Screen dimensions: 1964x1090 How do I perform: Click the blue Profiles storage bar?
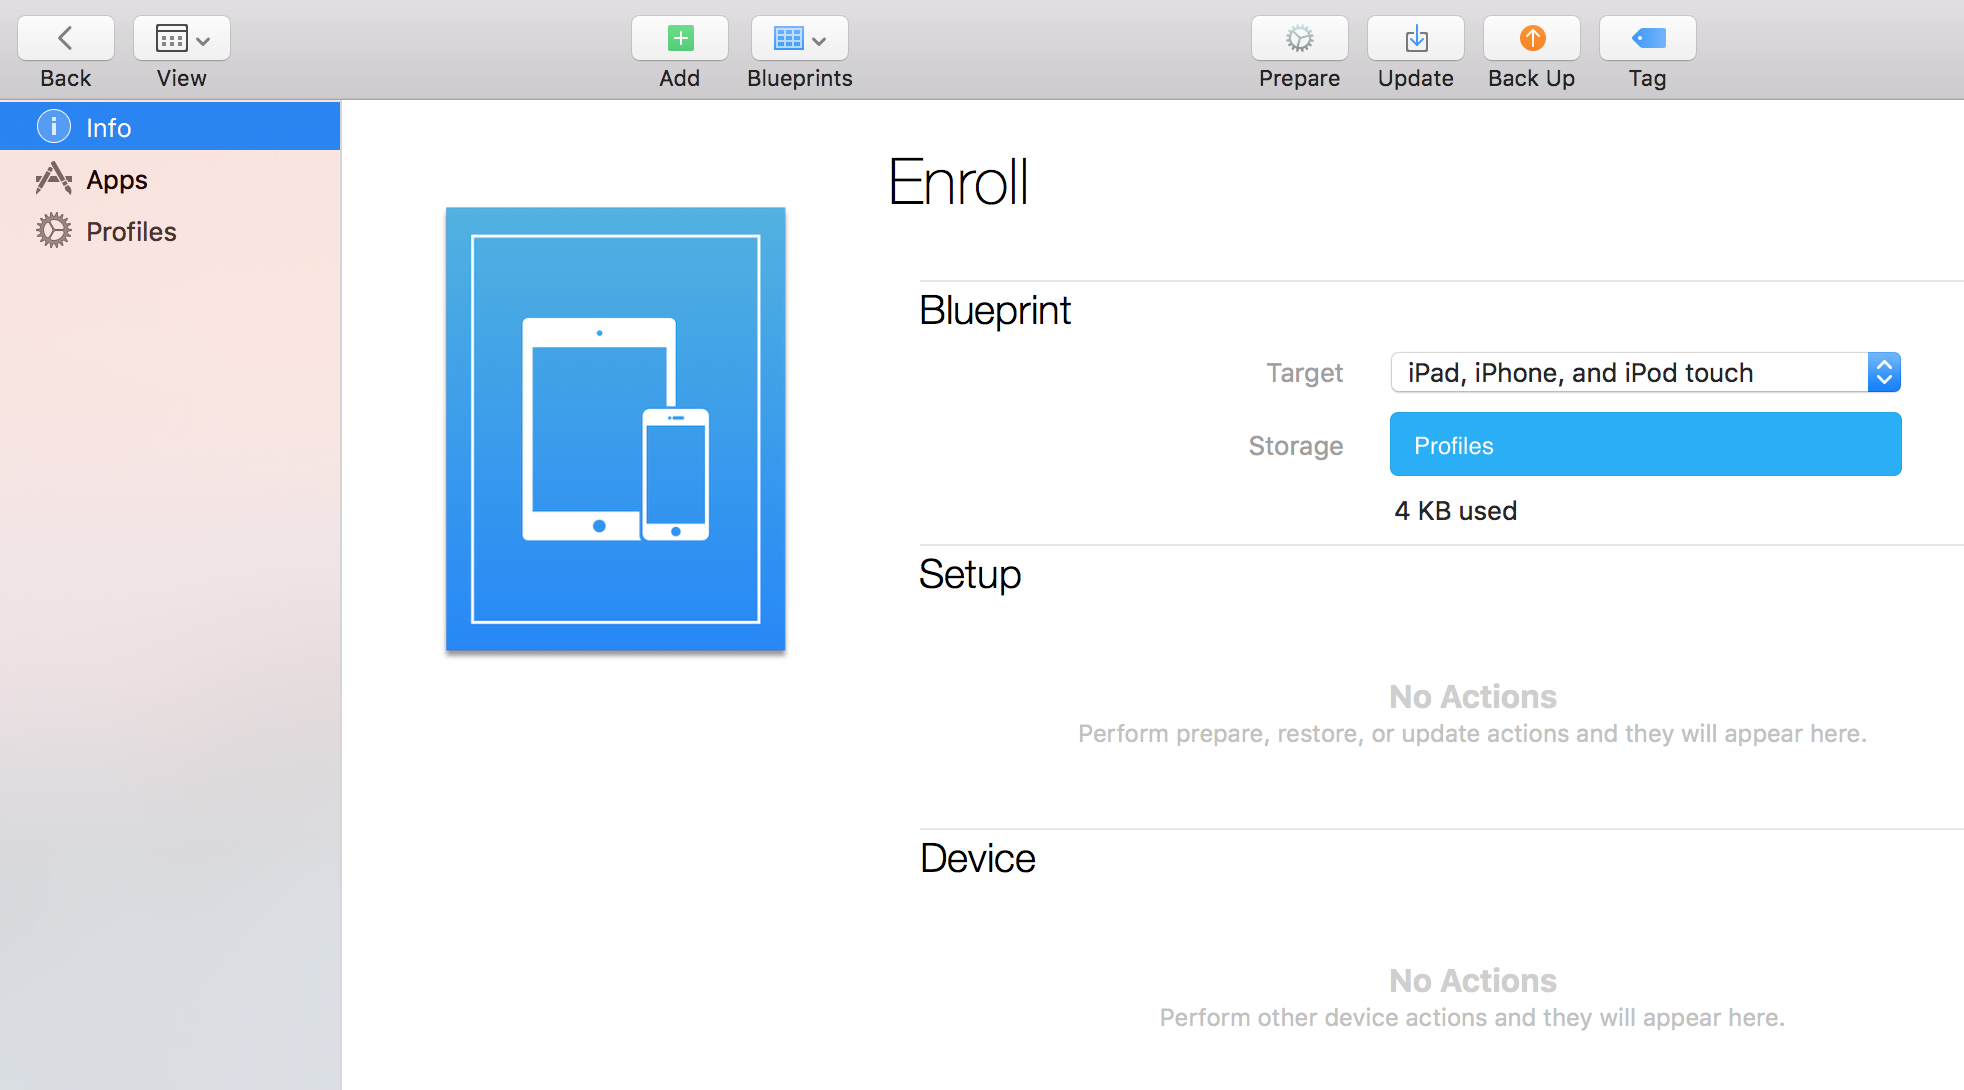tap(1645, 445)
